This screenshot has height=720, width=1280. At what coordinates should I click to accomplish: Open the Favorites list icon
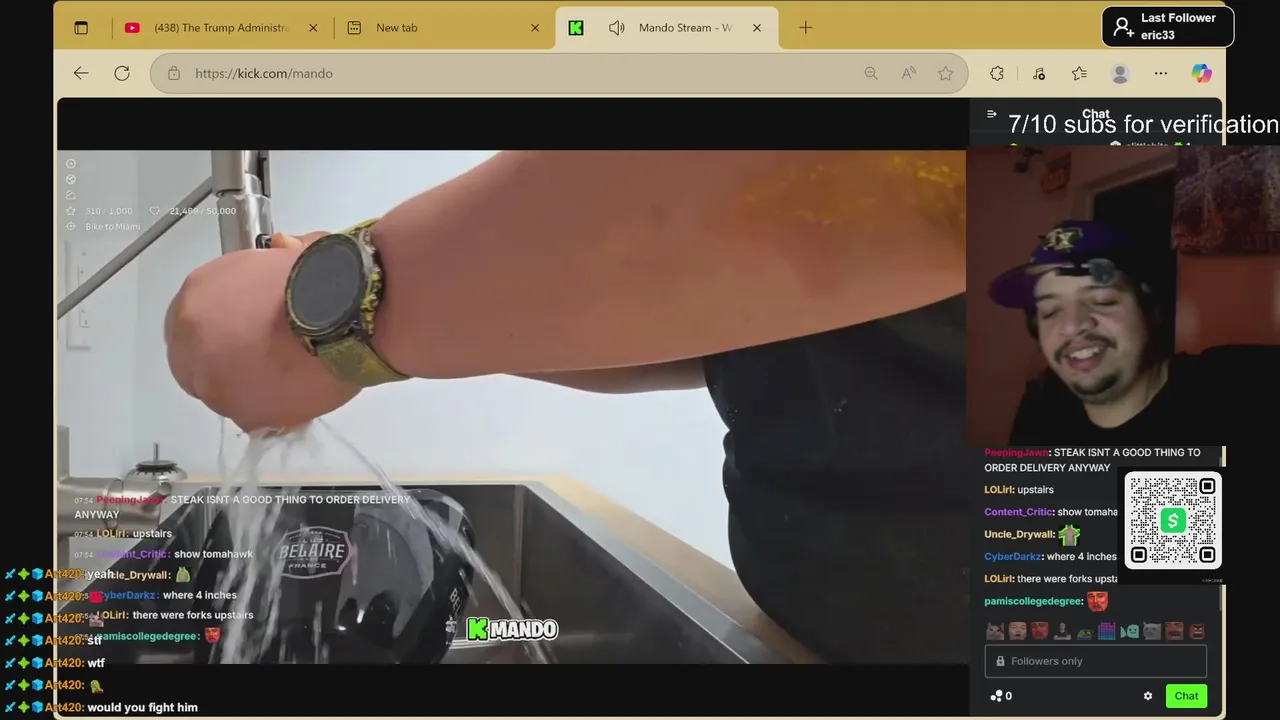[1079, 73]
